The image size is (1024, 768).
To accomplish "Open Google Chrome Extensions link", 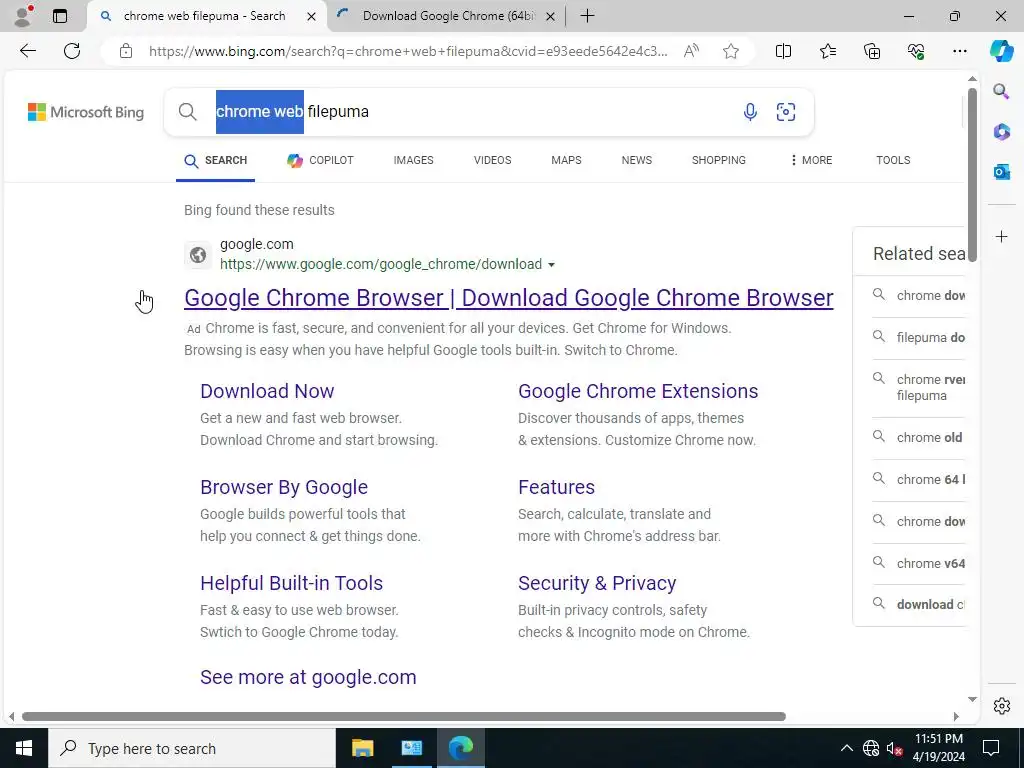I will [638, 391].
